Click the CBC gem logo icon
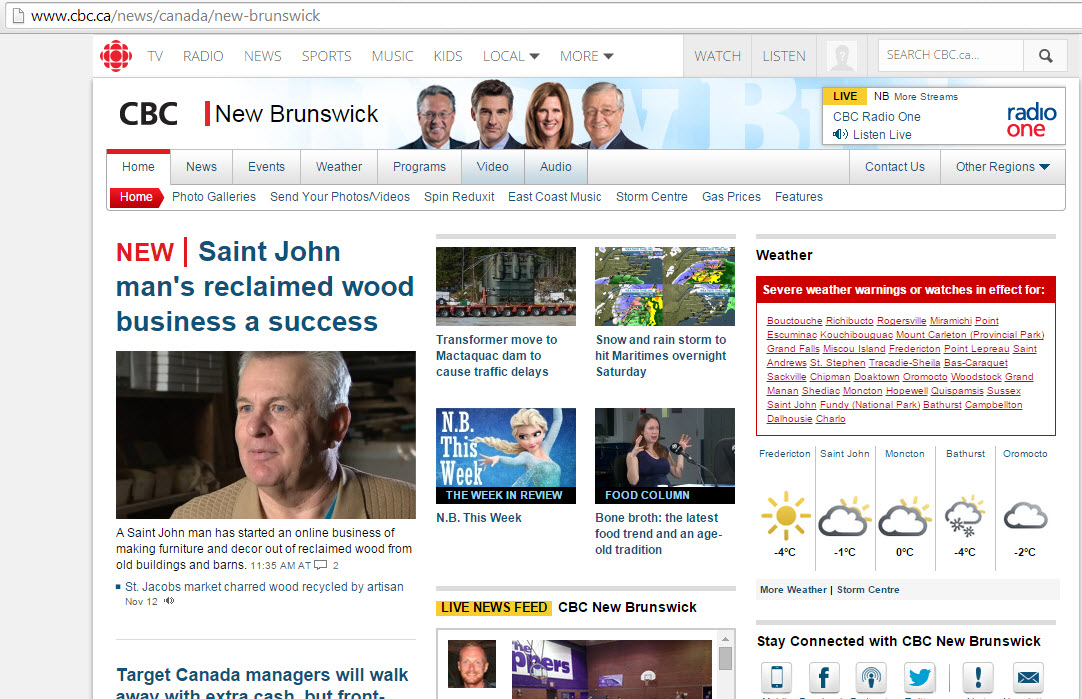The width and height of the screenshot is (1082, 699). tap(116, 56)
